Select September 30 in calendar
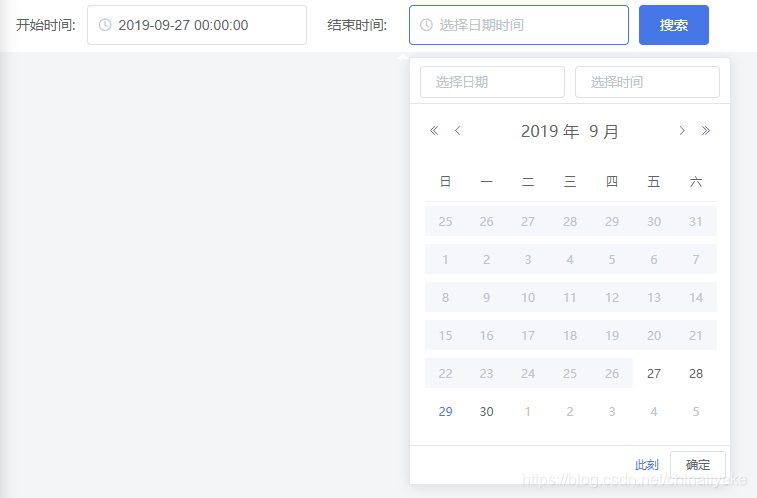The image size is (757, 498). [486, 412]
